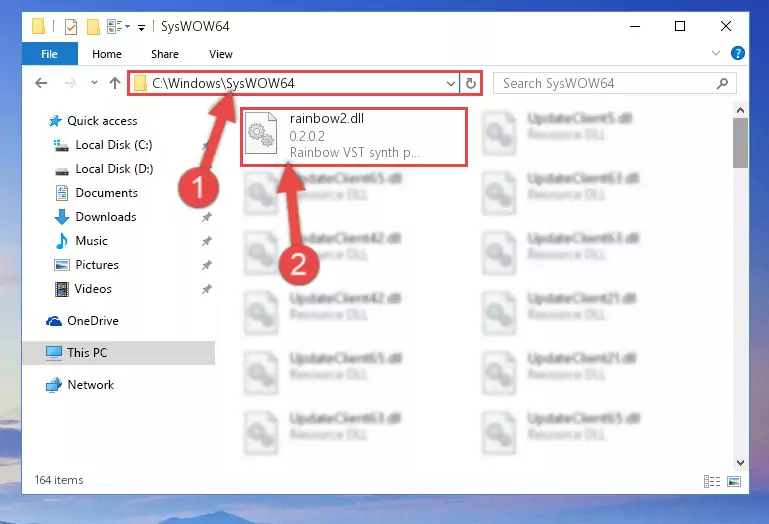769x524 pixels.
Task: Click the This PC monitor icon
Action: [x=54, y=353]
